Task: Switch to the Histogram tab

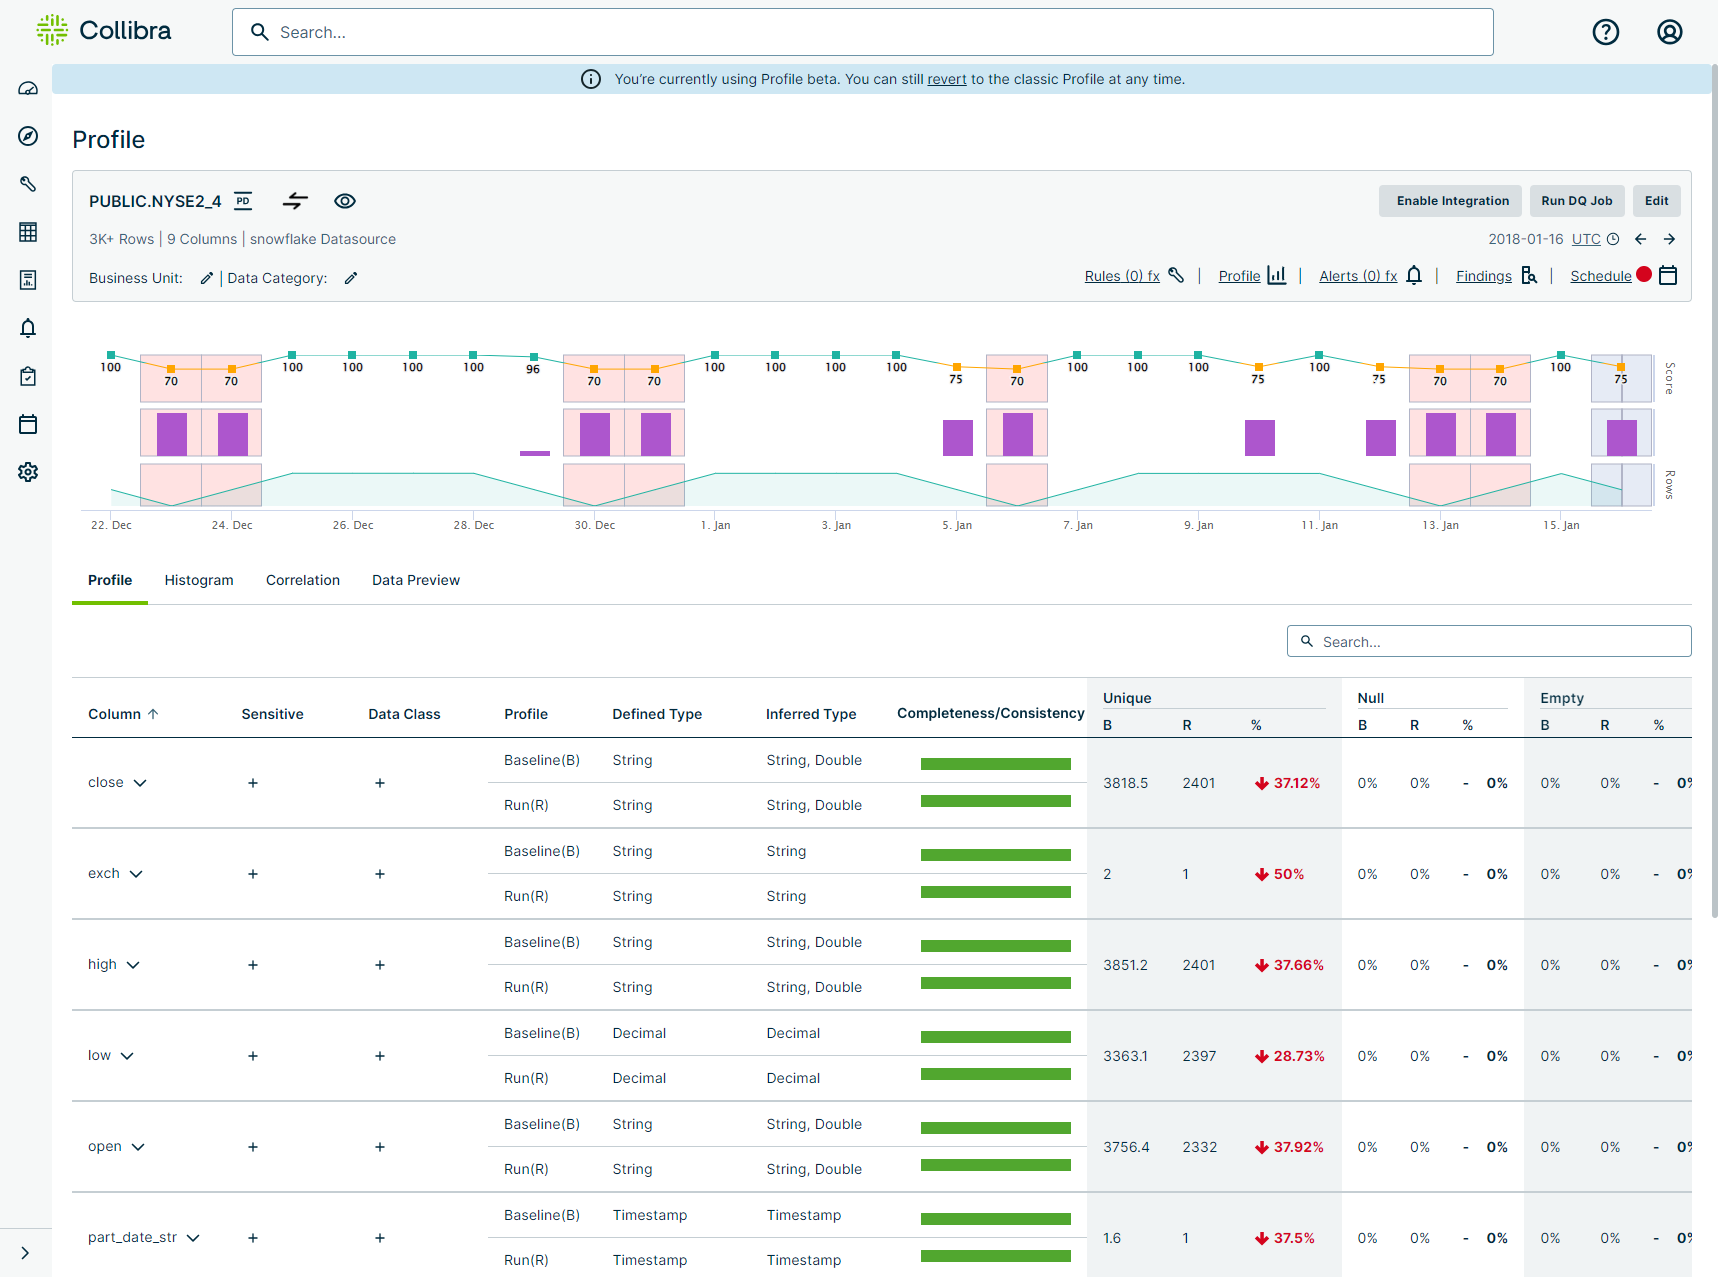Action: pos(199,580)
